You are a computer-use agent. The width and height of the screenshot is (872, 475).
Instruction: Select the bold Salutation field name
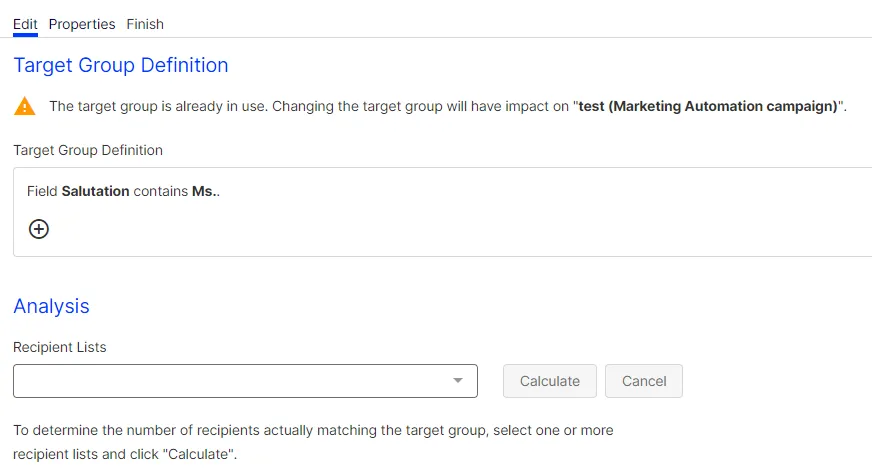click(x=95, y=191)
